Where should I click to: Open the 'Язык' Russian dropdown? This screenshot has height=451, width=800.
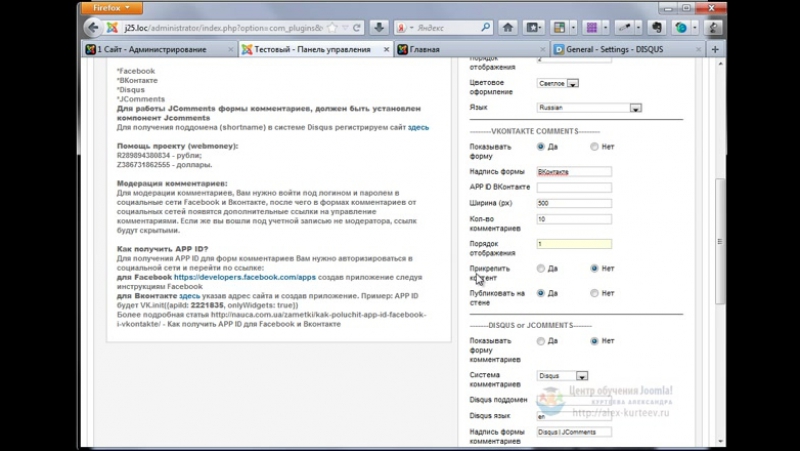pyautogui.click(x=589, y=108)
